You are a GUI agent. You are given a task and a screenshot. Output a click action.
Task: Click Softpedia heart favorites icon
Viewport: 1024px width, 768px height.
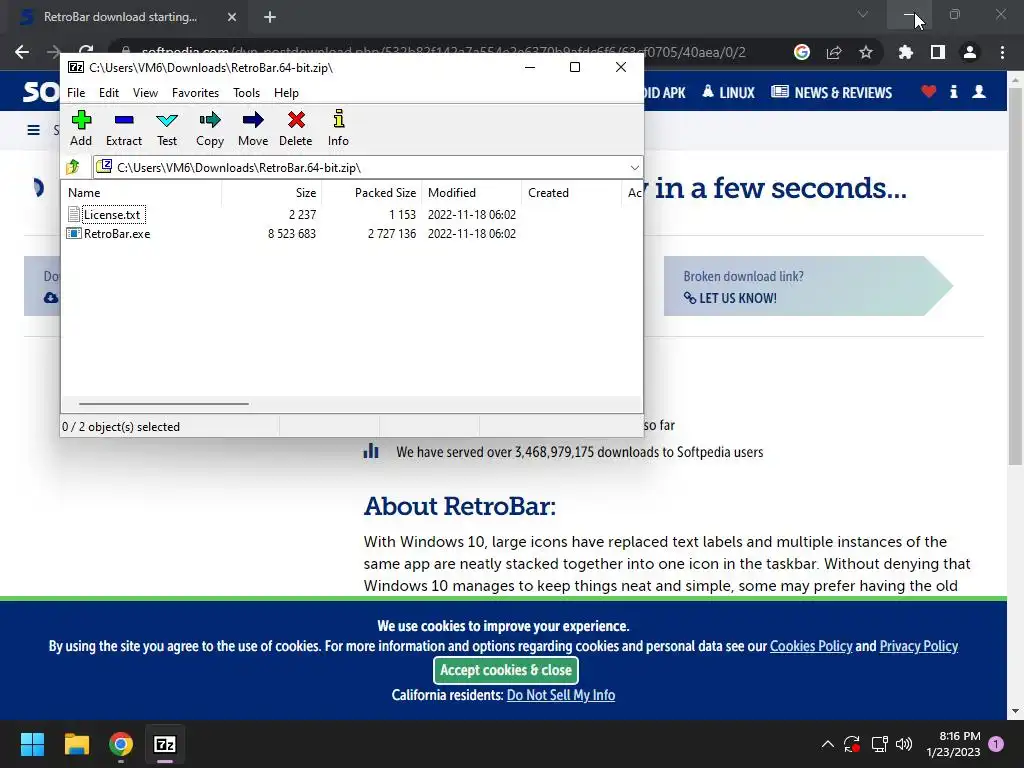[x=928, y=91]
